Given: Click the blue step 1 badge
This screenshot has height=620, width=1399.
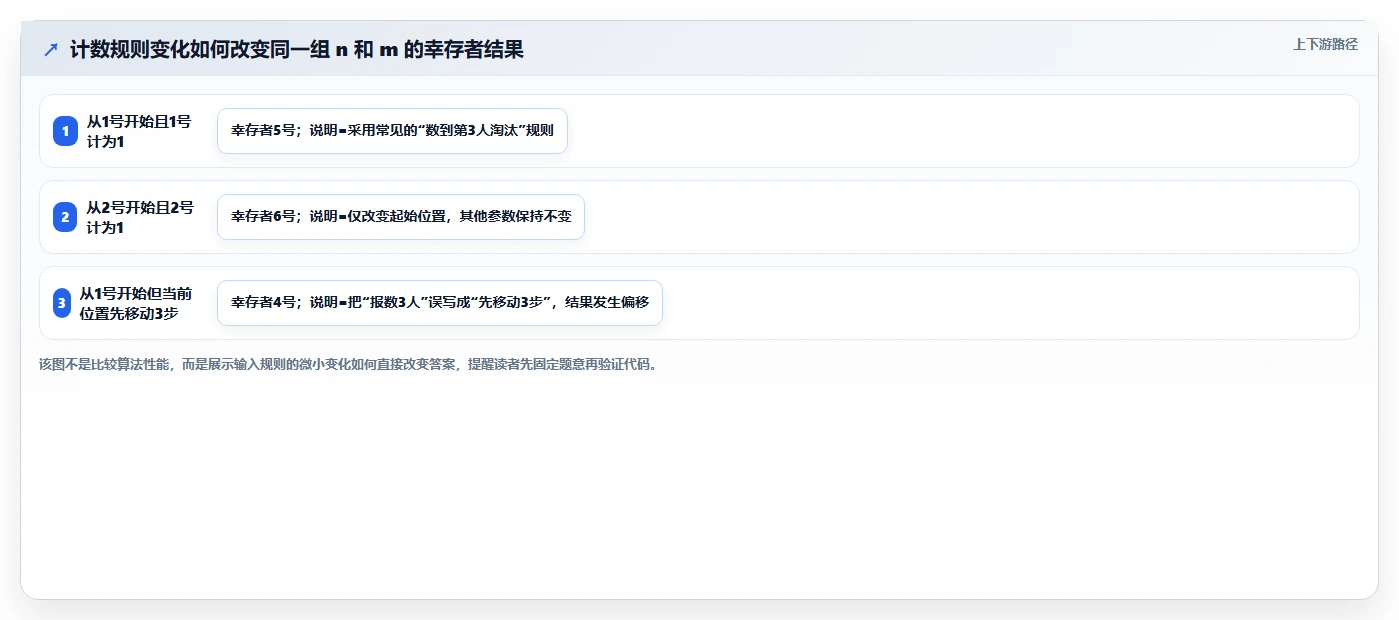Looking at the screenshot, I should pos(65,131).
